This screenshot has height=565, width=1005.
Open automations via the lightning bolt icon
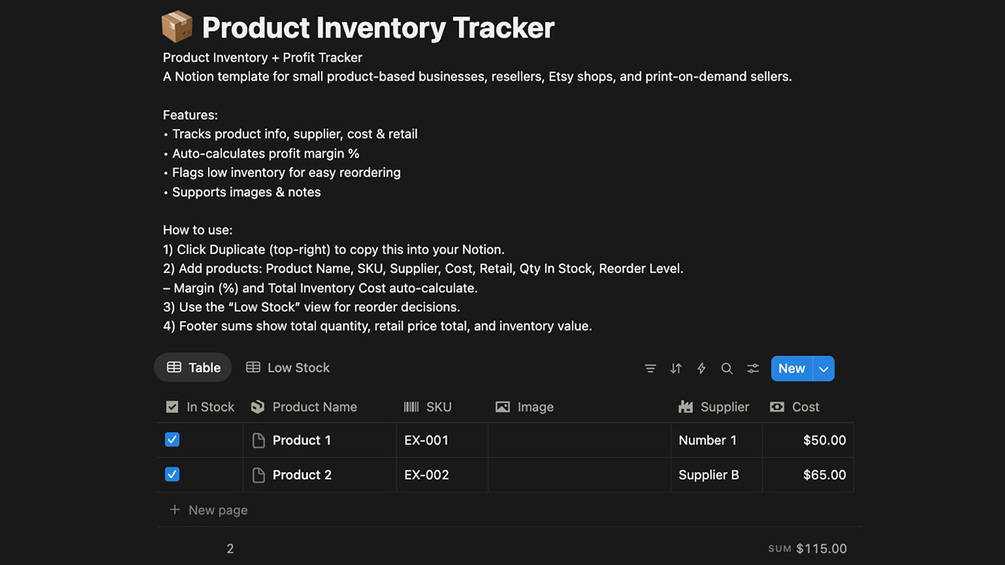pyautogui.click(x=701, y=368)
